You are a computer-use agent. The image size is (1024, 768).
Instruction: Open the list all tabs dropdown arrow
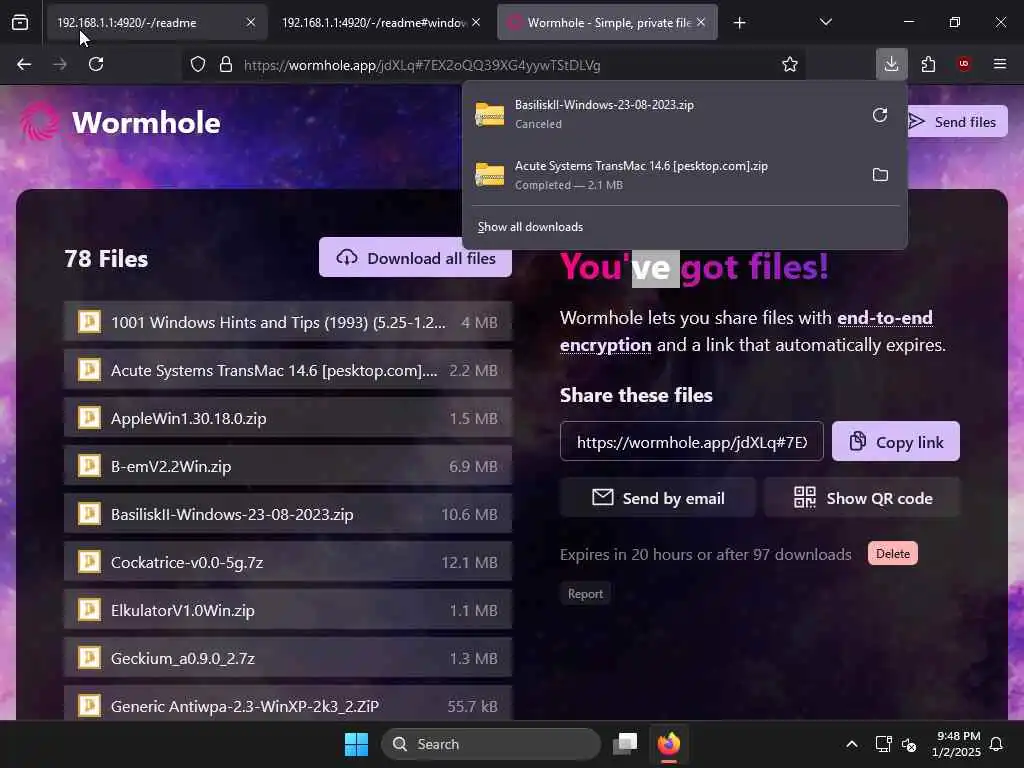(825, 22)
